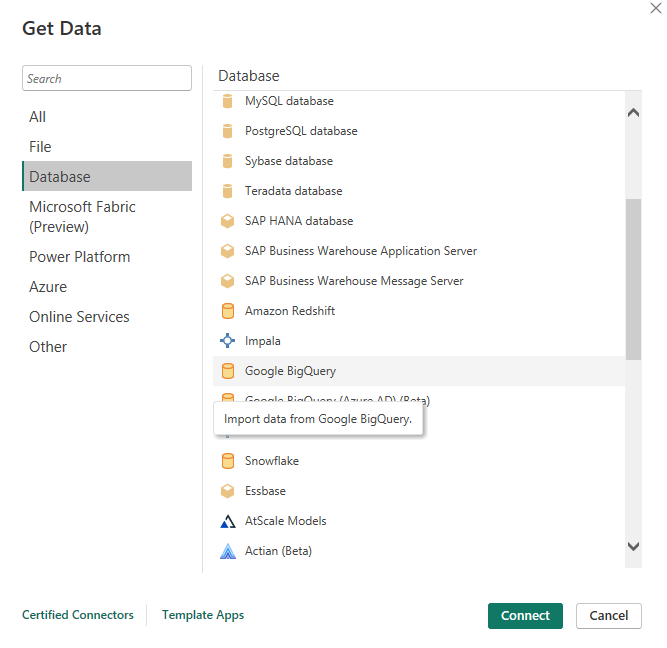Click the SAP HANA database cube icon
The image size is (667, 648).
(228, 221)
